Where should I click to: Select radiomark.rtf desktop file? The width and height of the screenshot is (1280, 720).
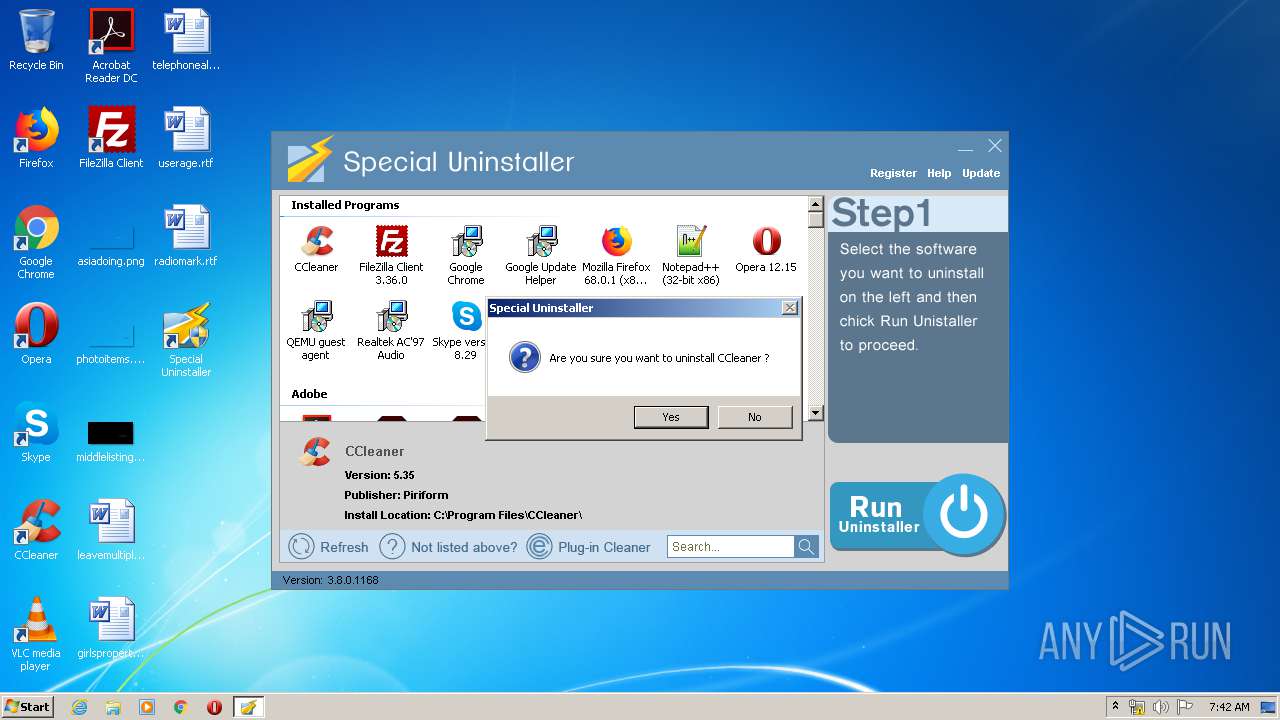click(x=186, y=236)
